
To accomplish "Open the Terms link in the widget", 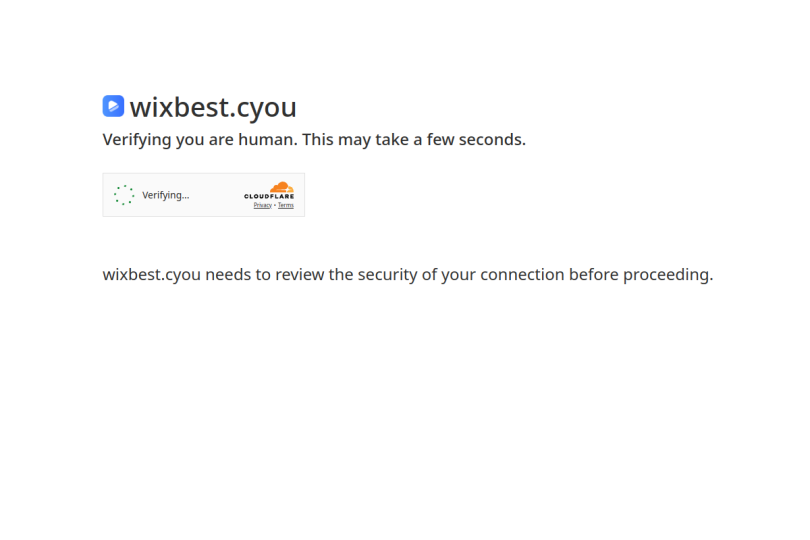I will (x=286, y=205).
